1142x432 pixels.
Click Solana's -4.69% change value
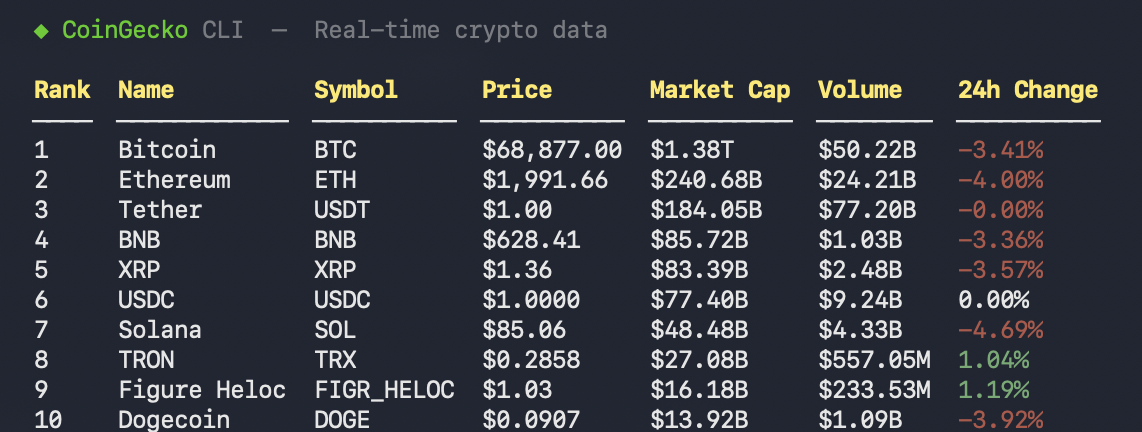(1000, 329)
